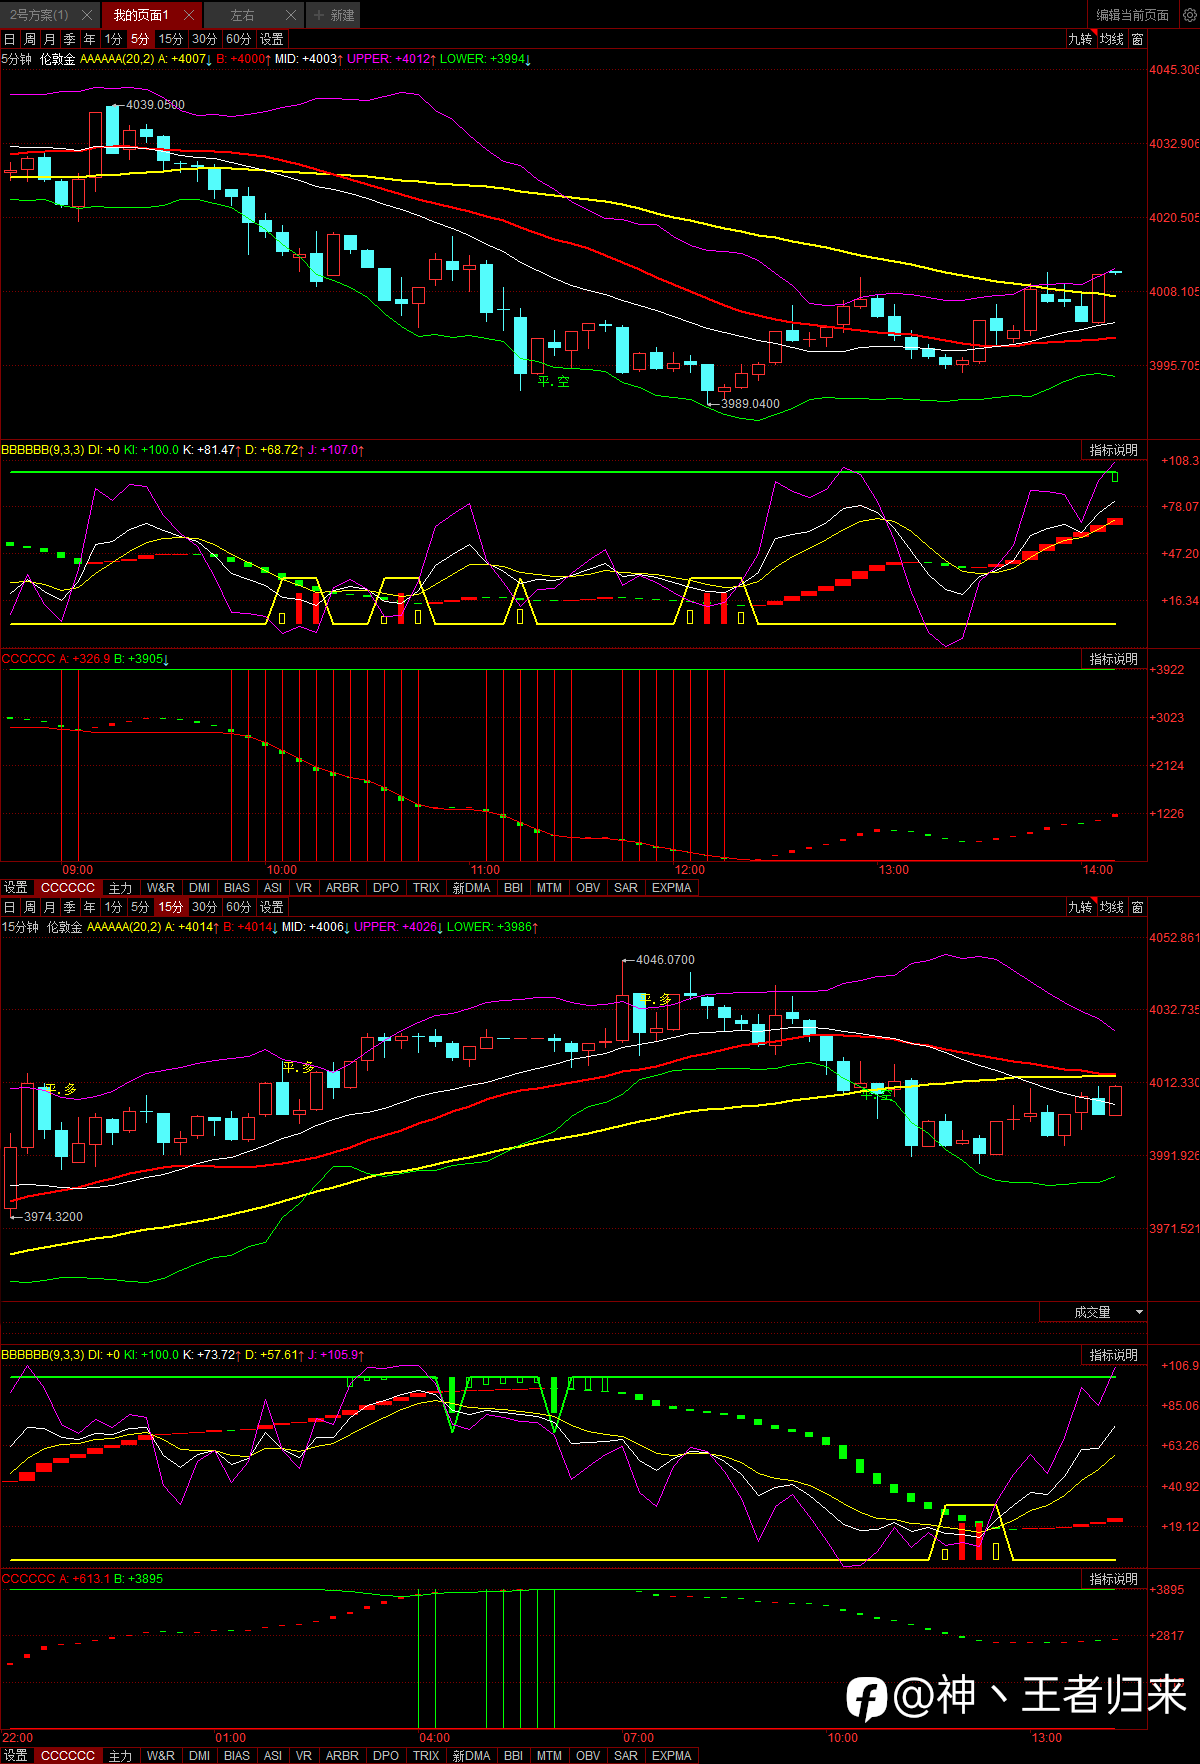Select 1分 period in 5分钟 chart
1200x1764 pixels.
coord(114,39)
